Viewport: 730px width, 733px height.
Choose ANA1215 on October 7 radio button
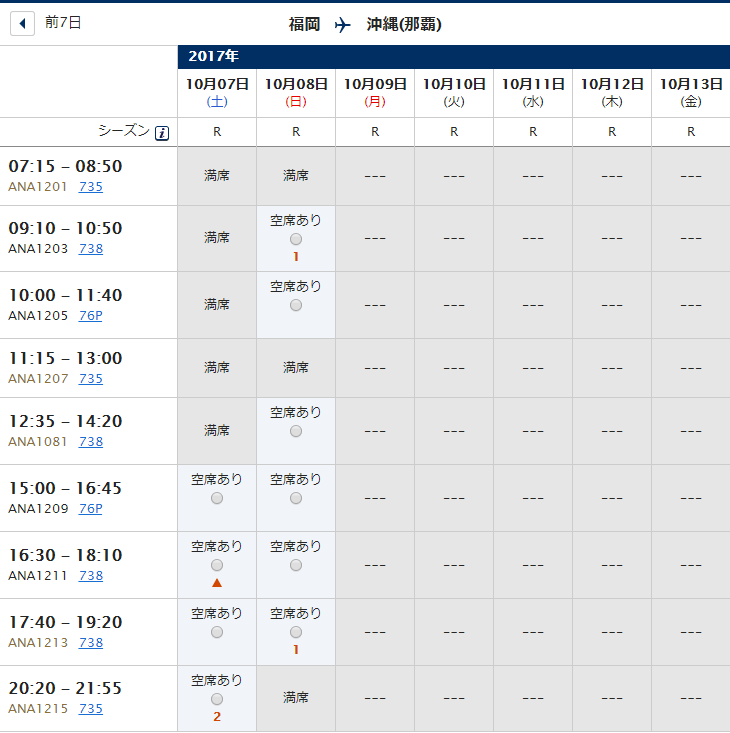click(x=217, y=699)
